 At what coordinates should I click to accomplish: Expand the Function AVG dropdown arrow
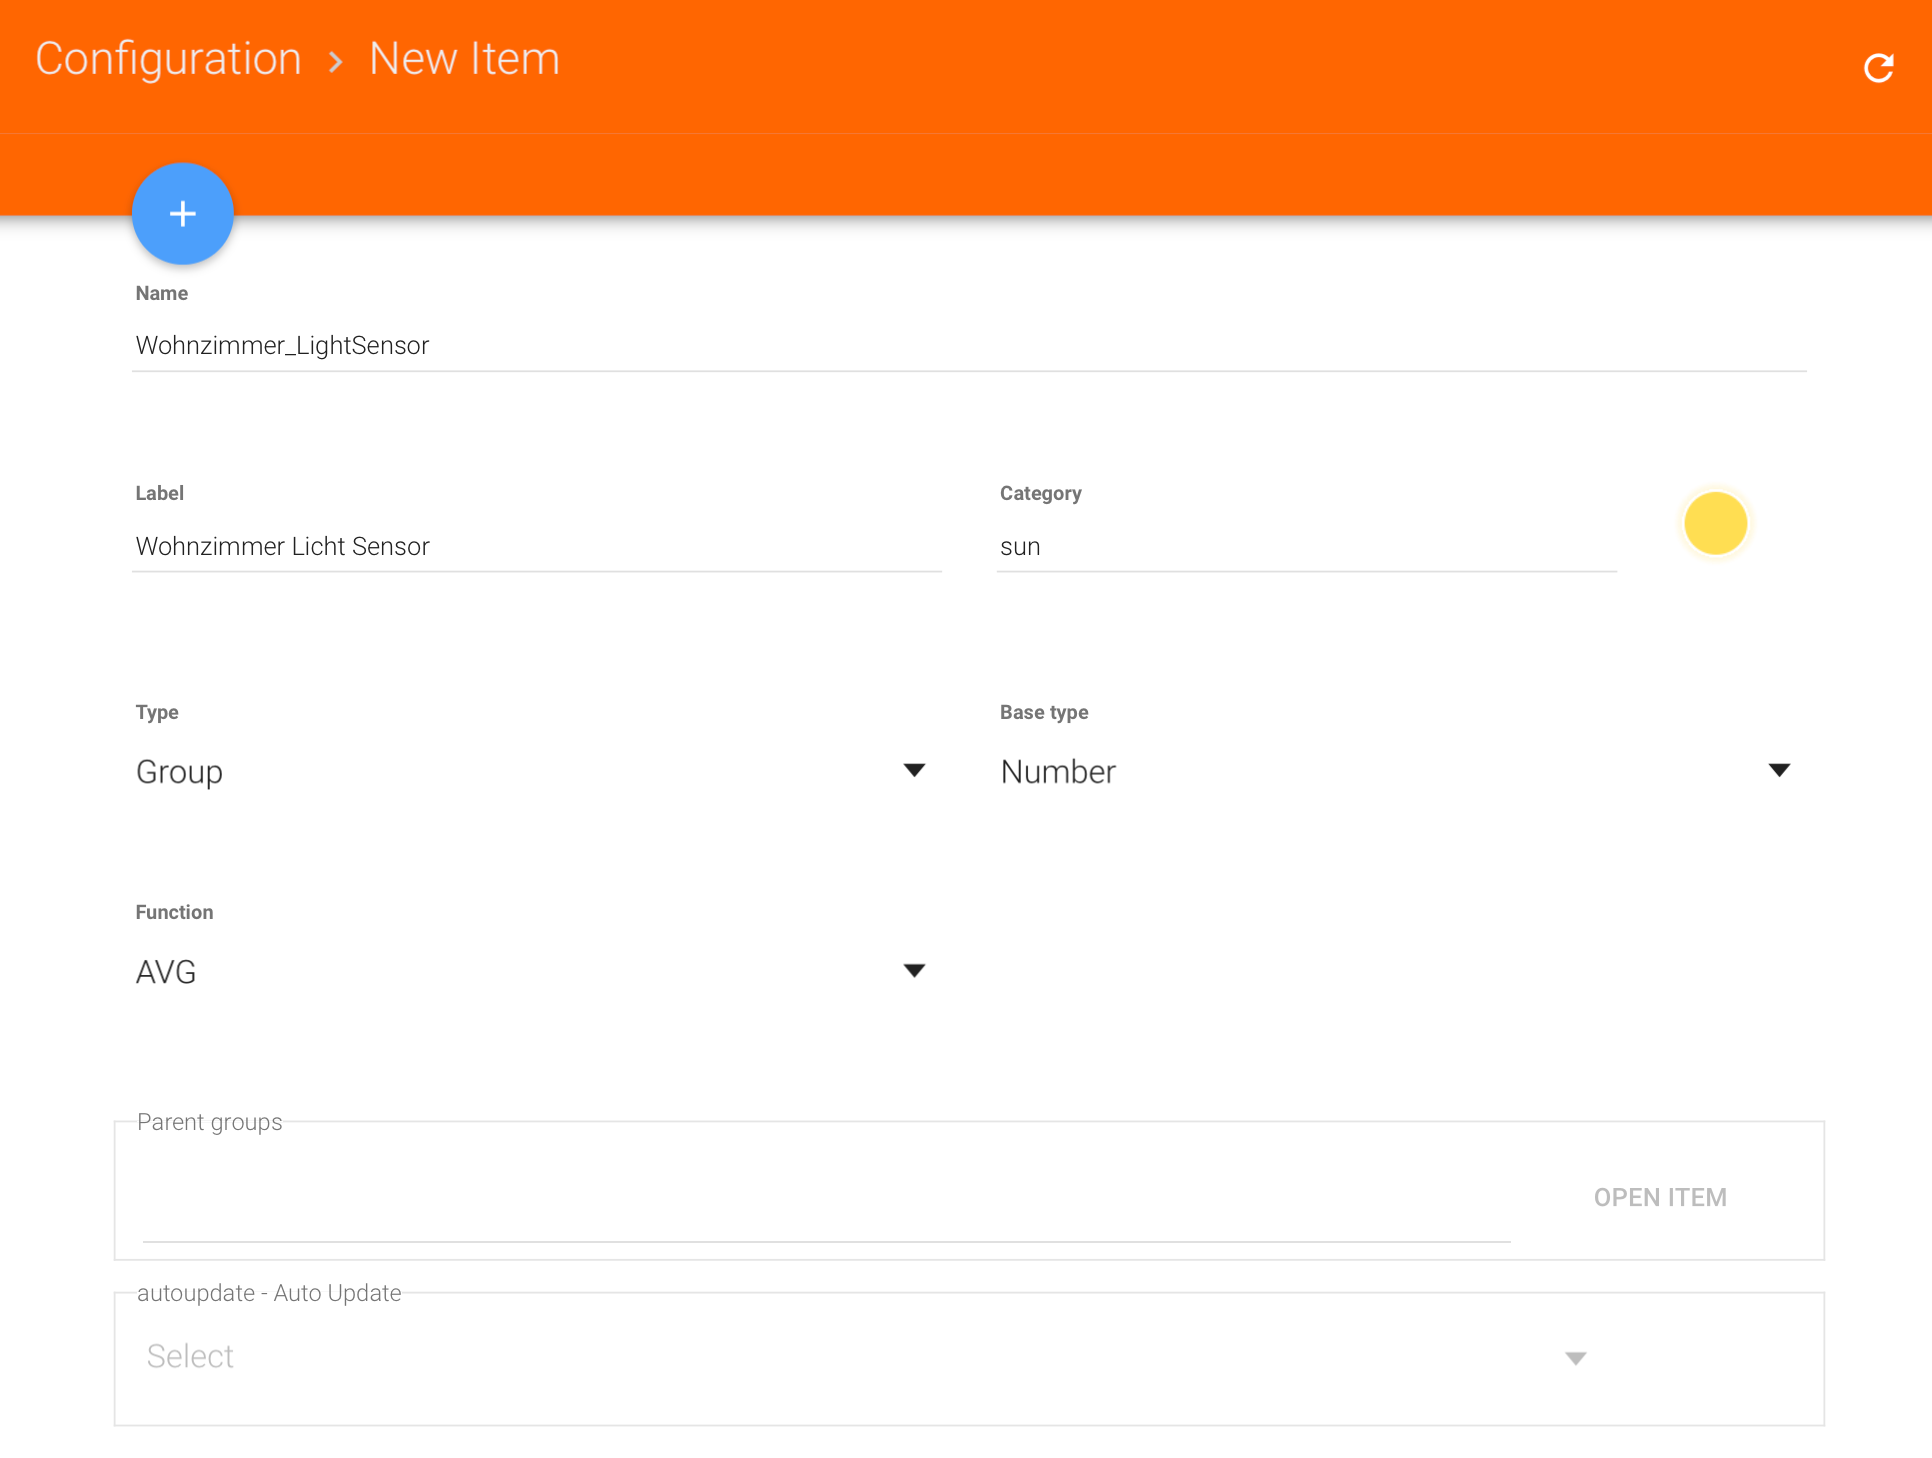tap(913, 970)
